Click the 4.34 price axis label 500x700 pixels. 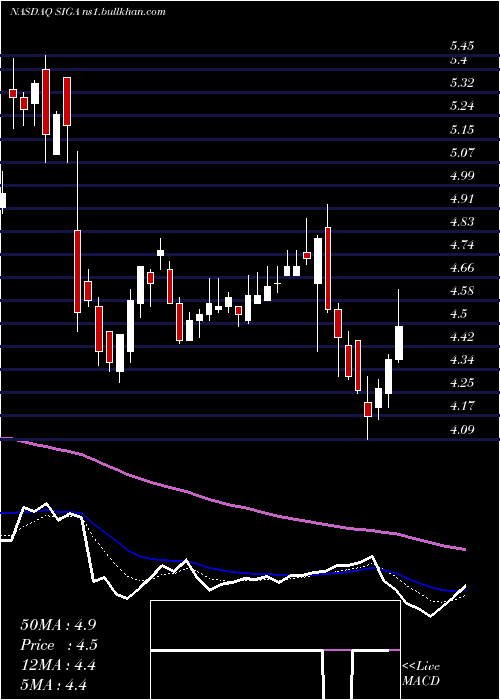point(462,360)
